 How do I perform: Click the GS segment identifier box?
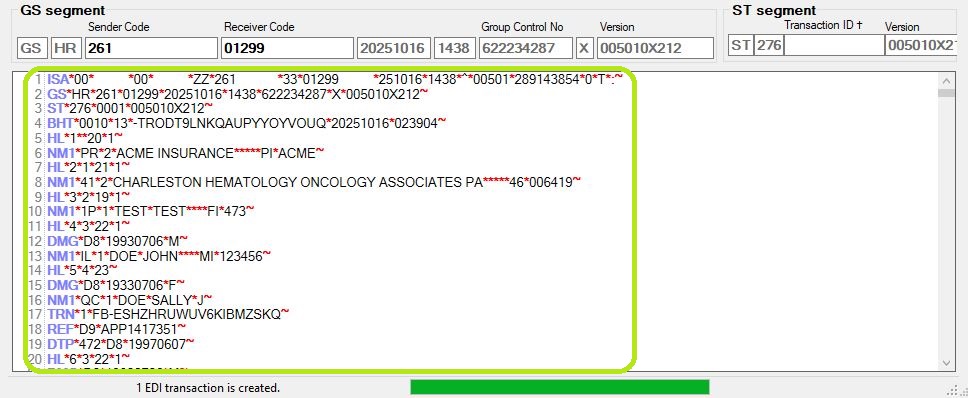pyautogui.click(x=33, y=48)
